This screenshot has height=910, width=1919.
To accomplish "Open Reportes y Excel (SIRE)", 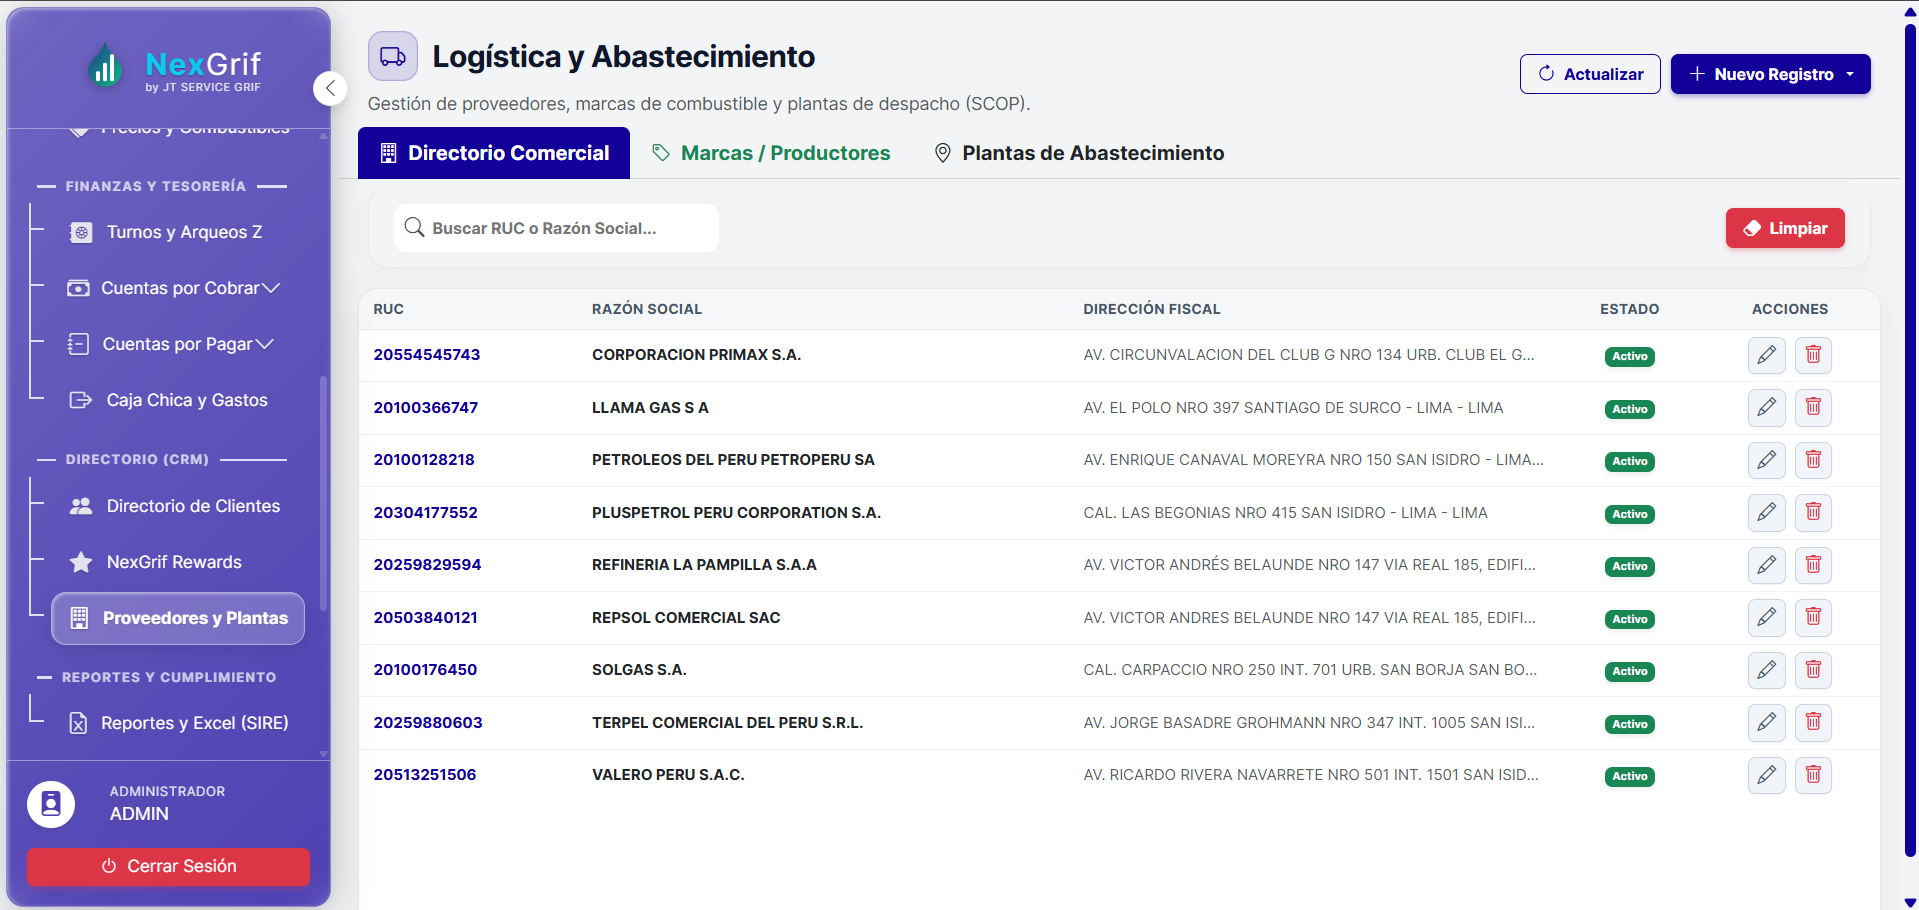I will pyautogui.click(x=178, y=723).
